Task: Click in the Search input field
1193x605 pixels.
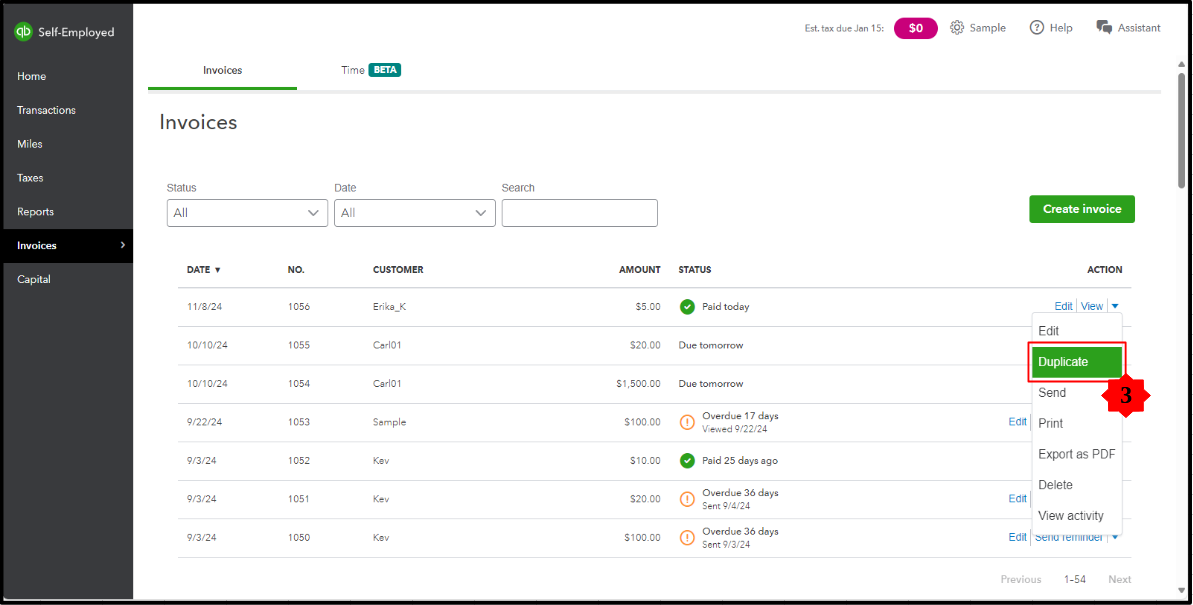Action: (580, 213)
